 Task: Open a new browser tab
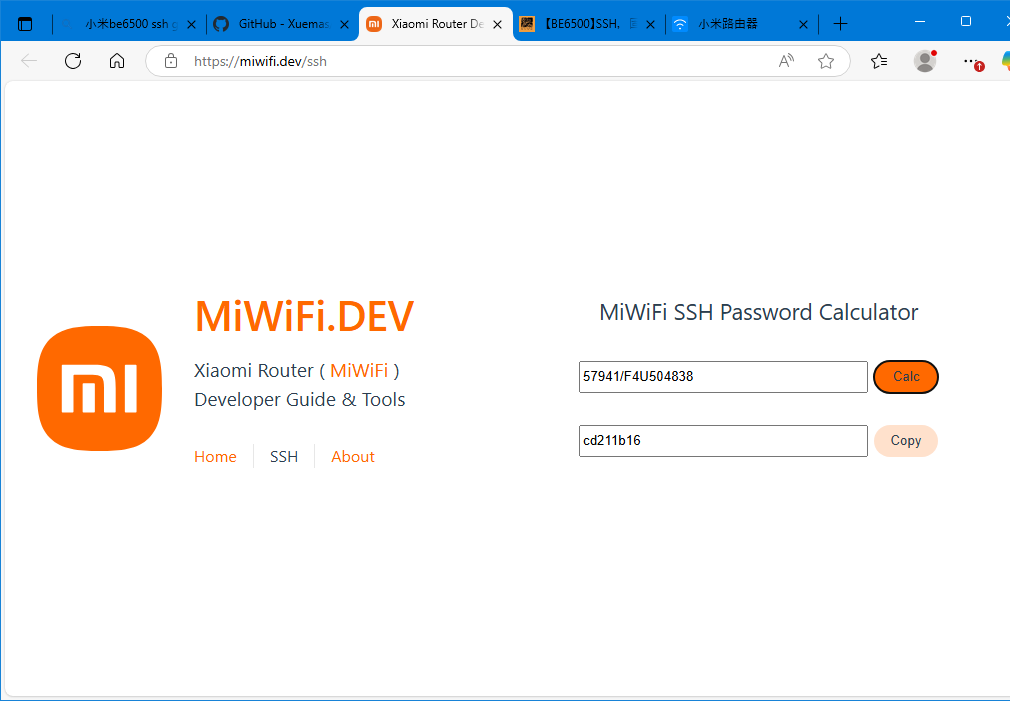840,24
